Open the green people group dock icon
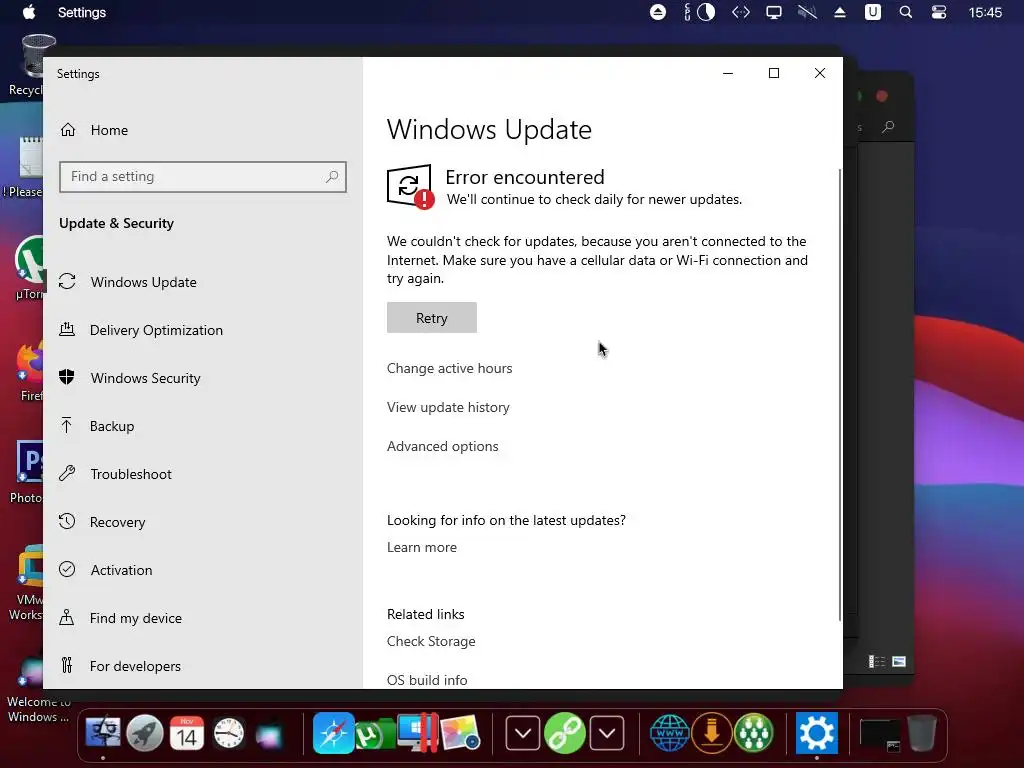1024x768 pixels. pos(754,733)
